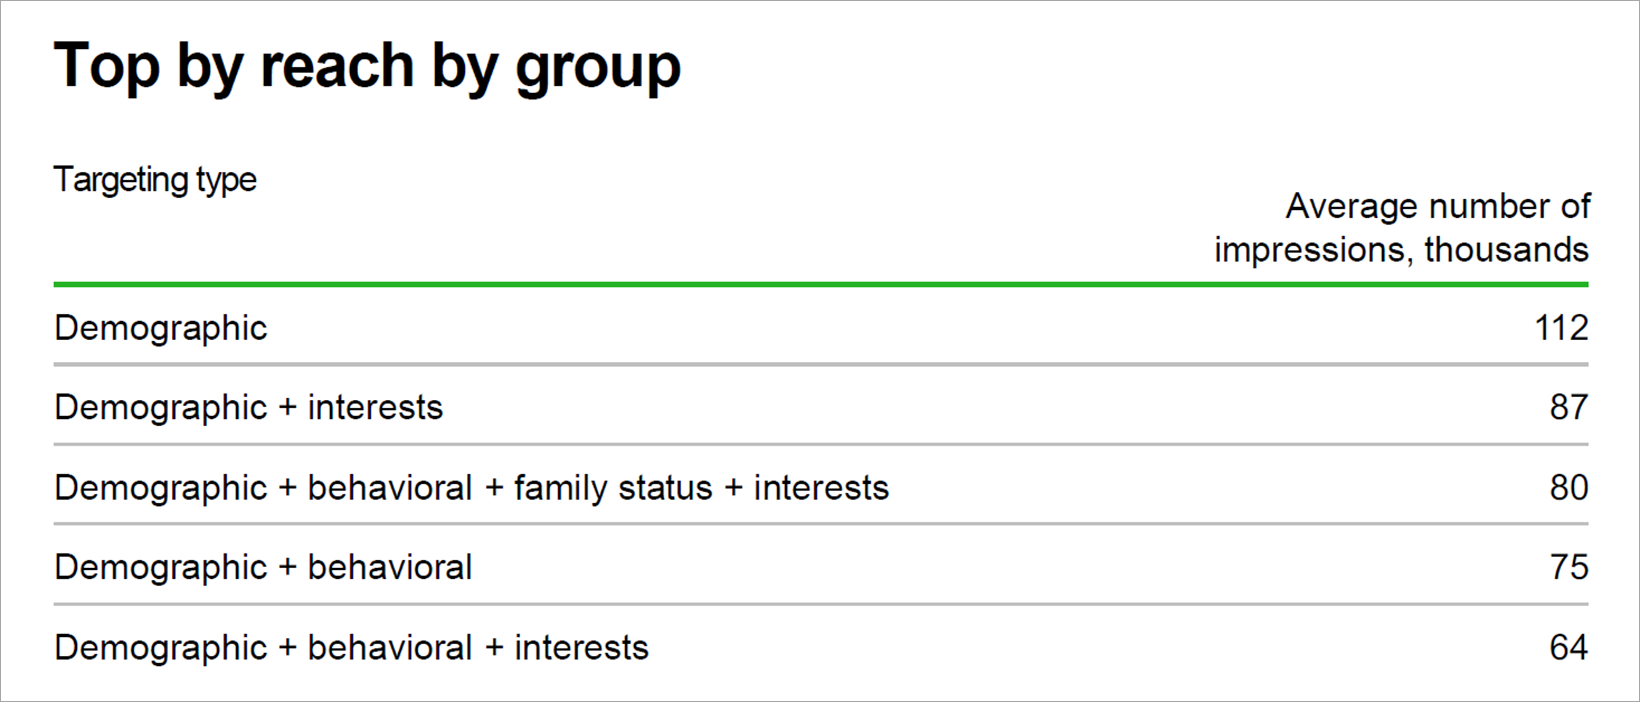This screenshot has width=1640, height=702.
Task: Click the gray separator below the 112 row
Action: (820, 365)
